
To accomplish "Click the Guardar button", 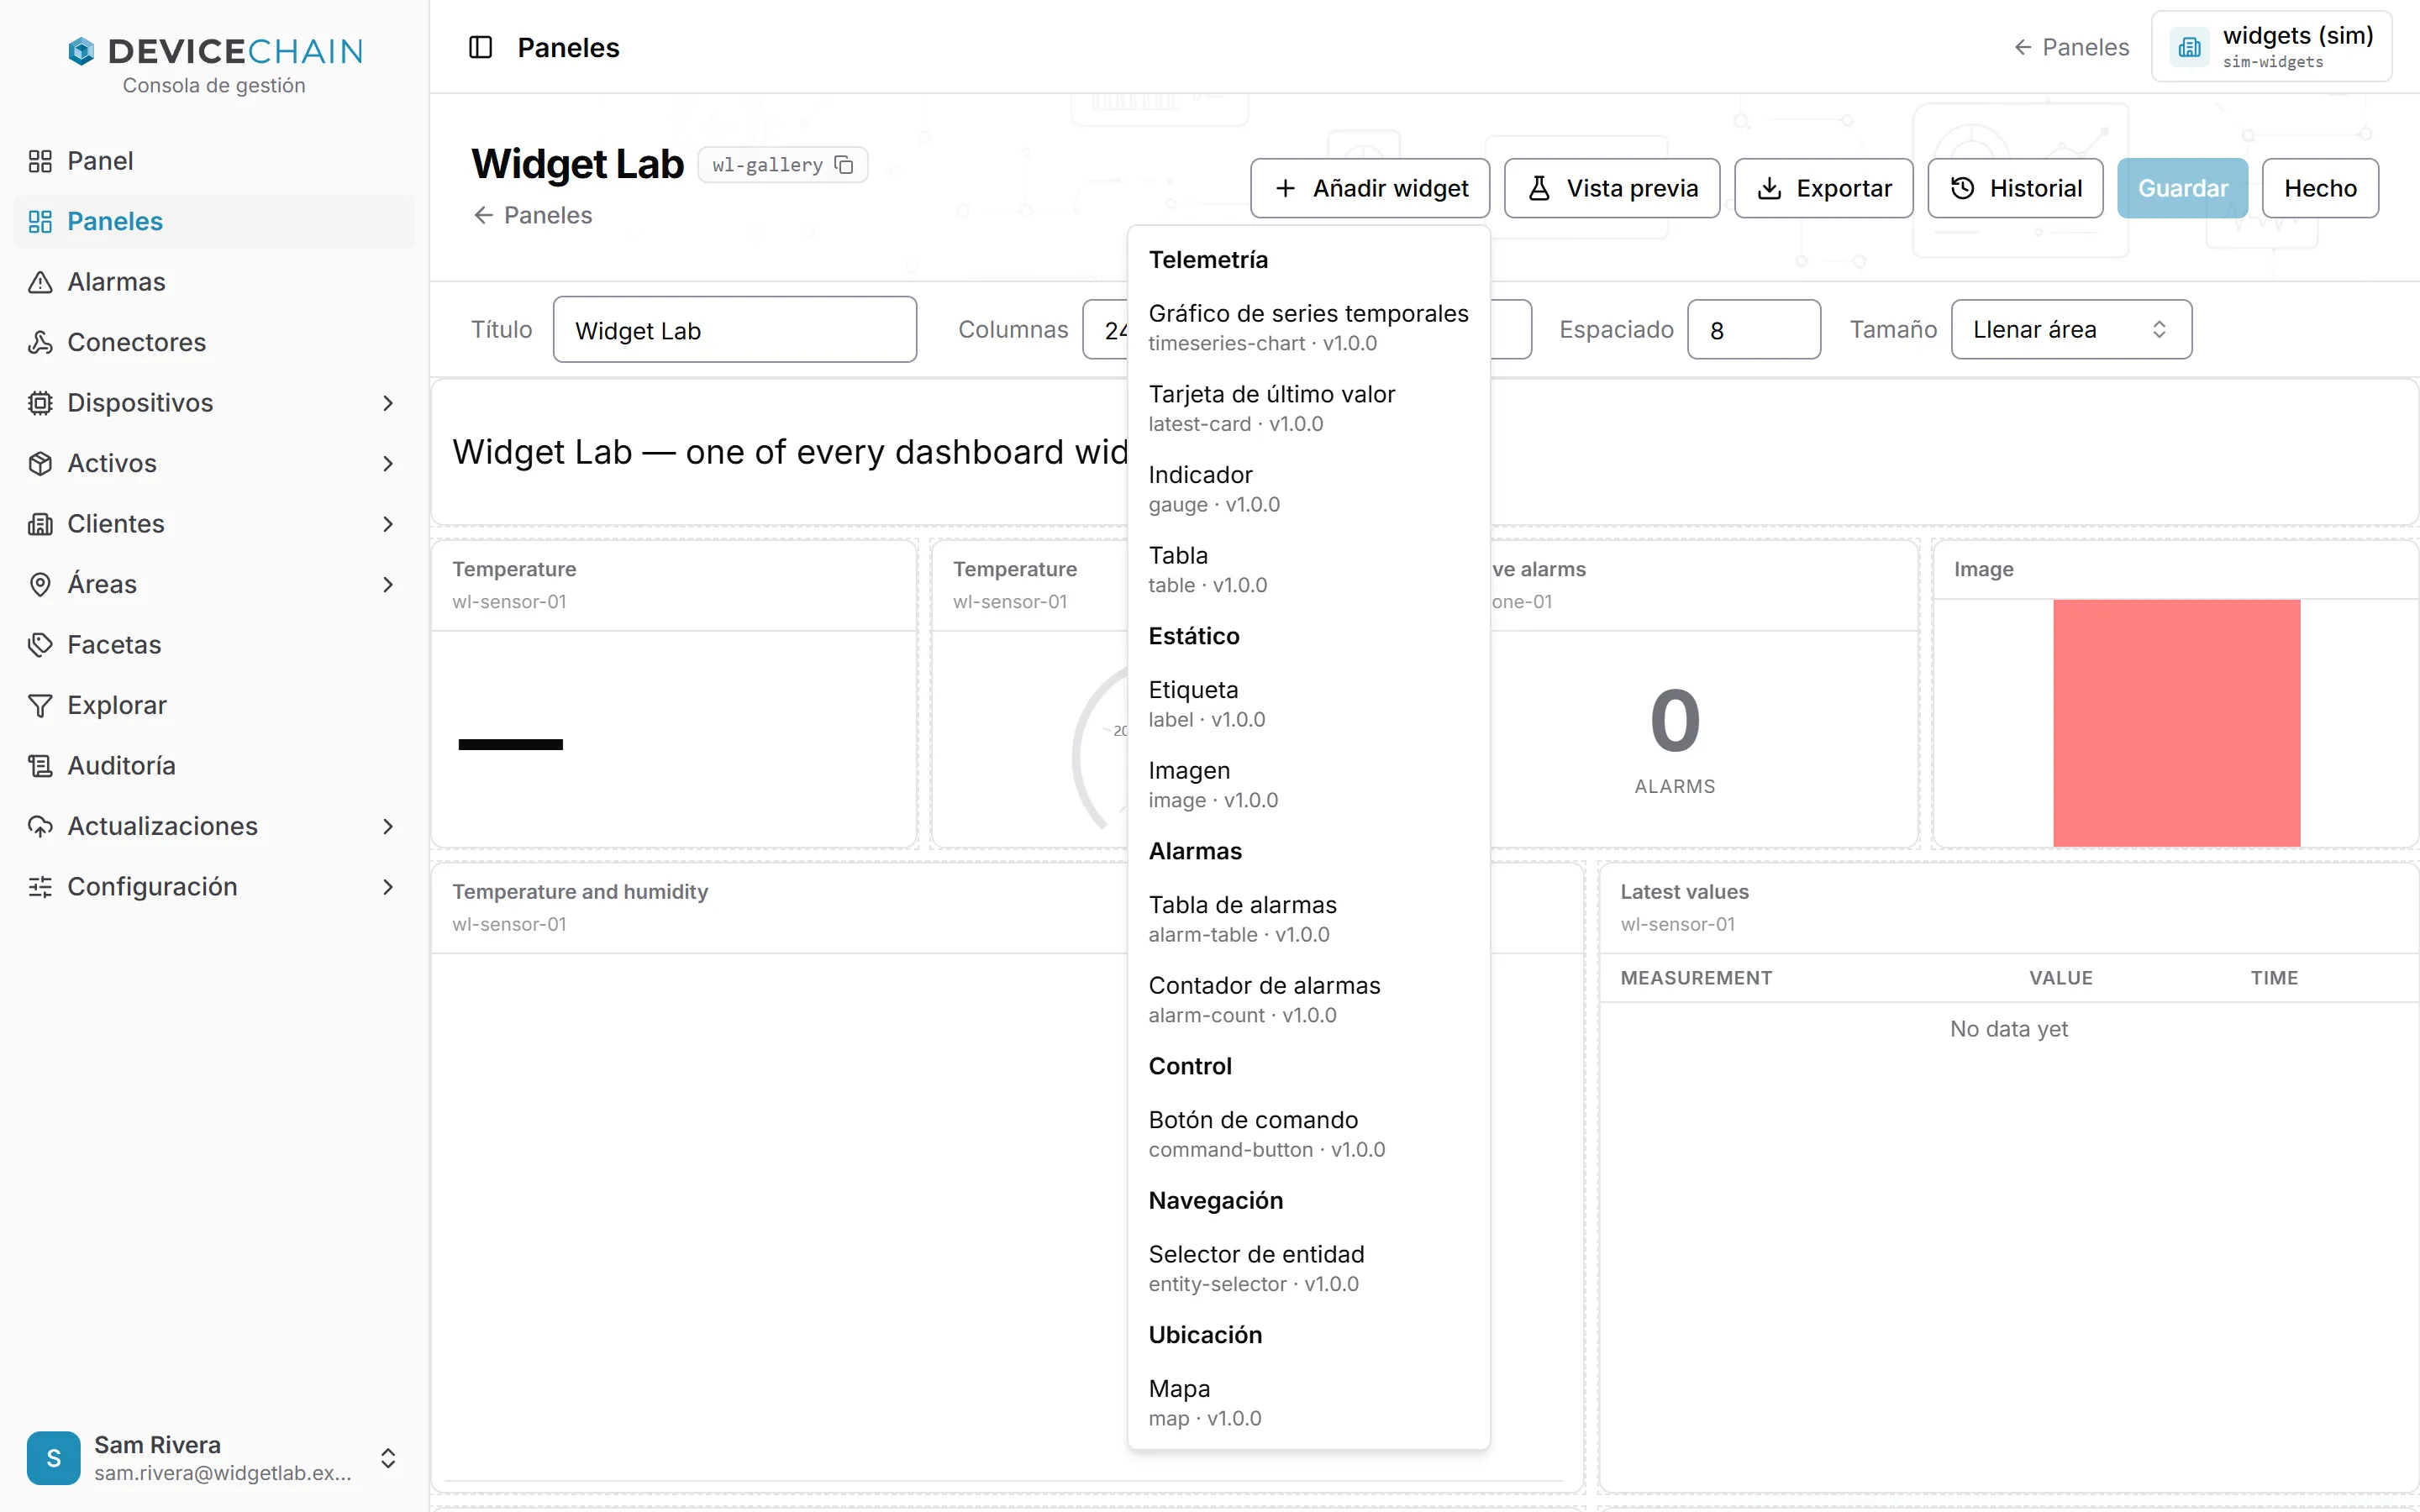I will pyautogui.click(x=2182, y=188).
